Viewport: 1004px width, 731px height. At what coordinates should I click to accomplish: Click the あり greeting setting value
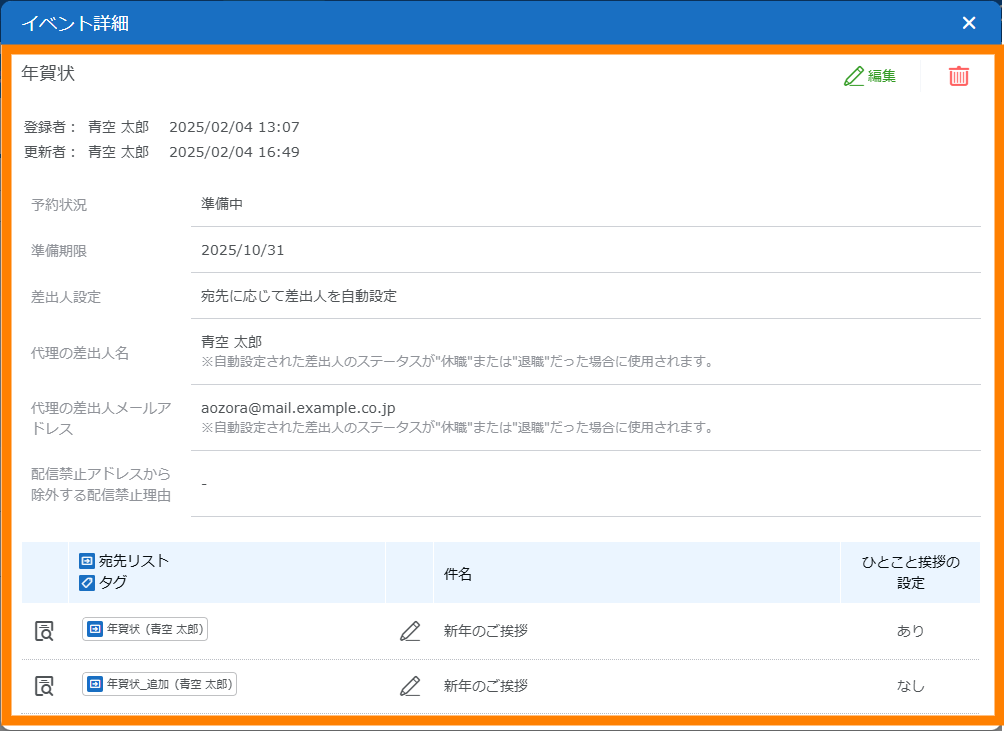[910, 631]
